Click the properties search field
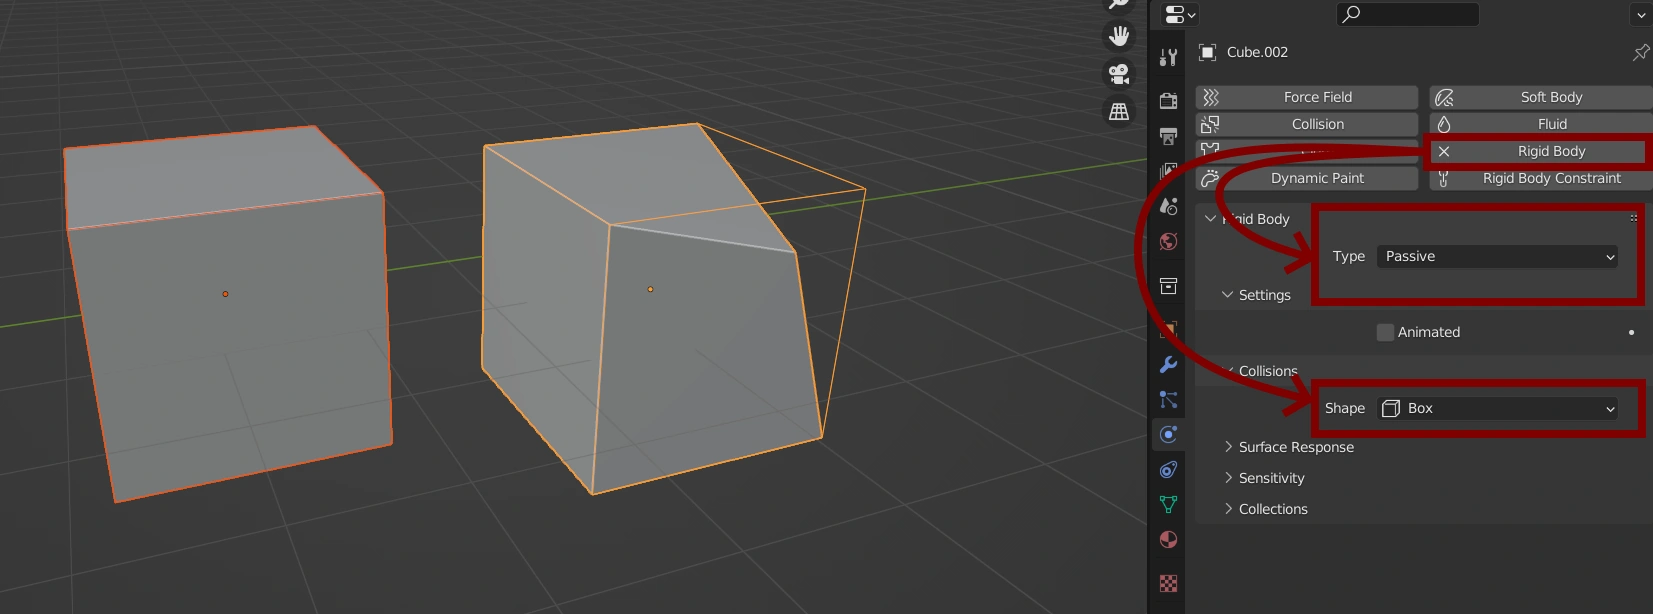 1407,14
